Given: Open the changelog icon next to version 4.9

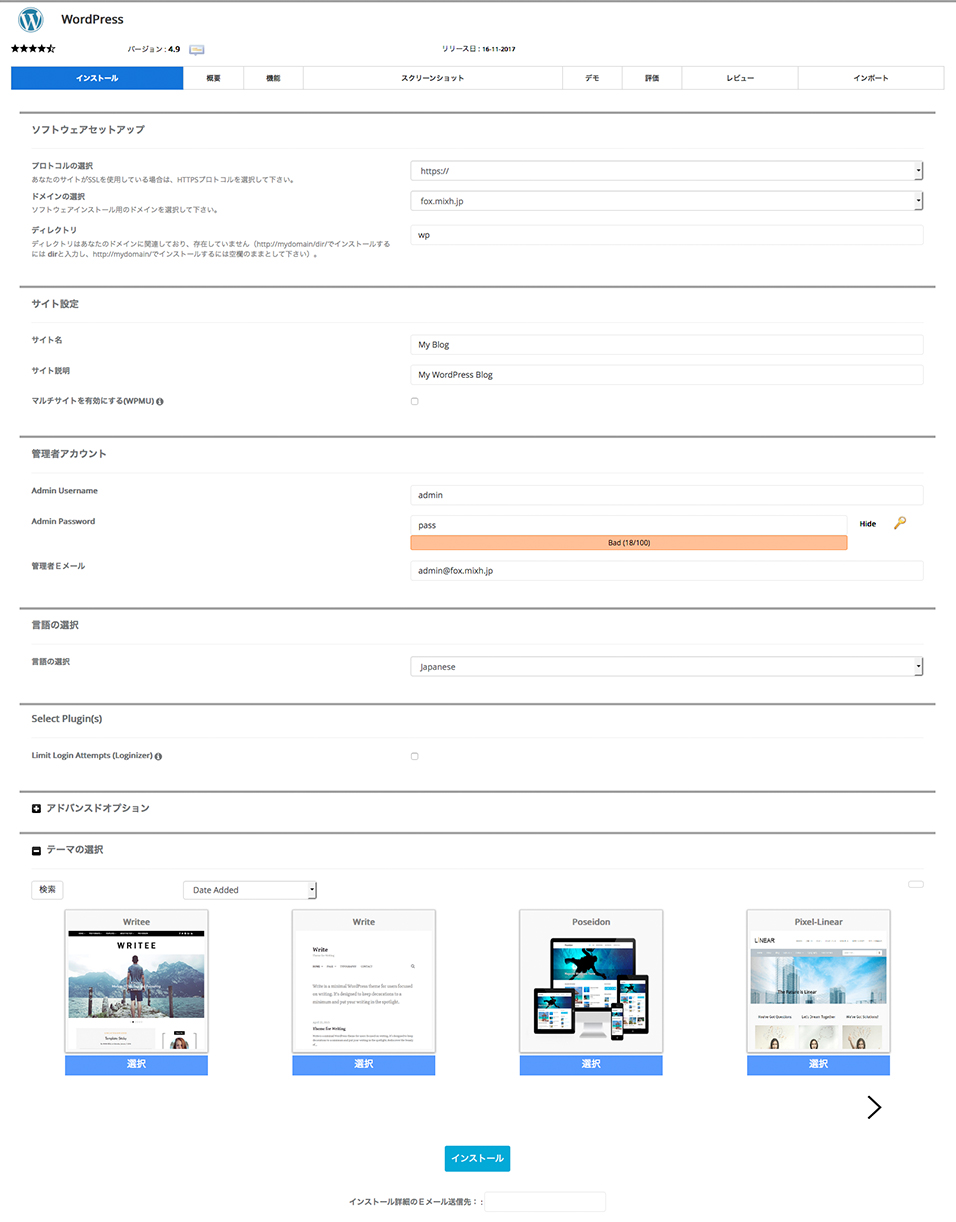Looking at the screenshot, I should (x=196, y=47).
